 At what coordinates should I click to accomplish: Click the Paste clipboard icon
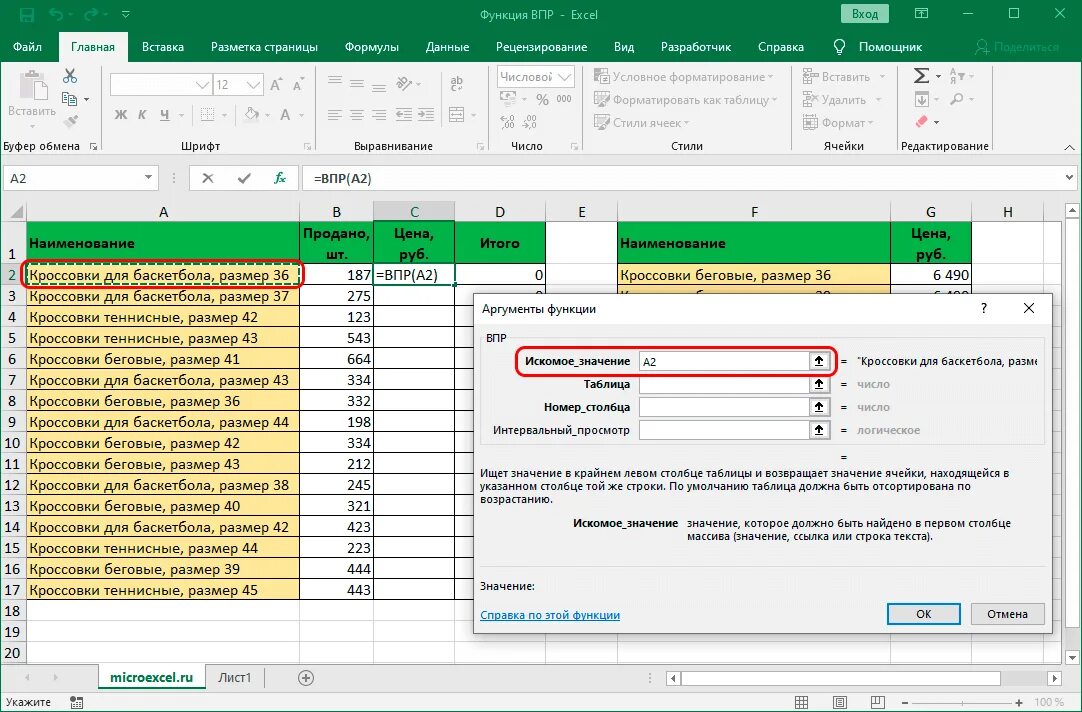pos(31,85)
